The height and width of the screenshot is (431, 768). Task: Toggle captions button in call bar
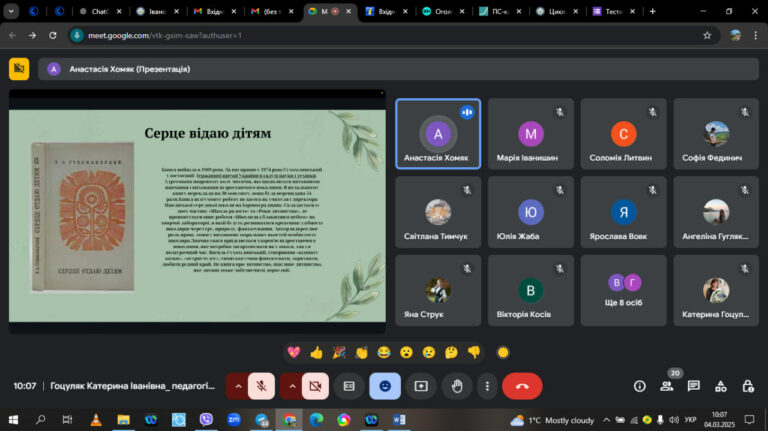click(x=349, y=386)
